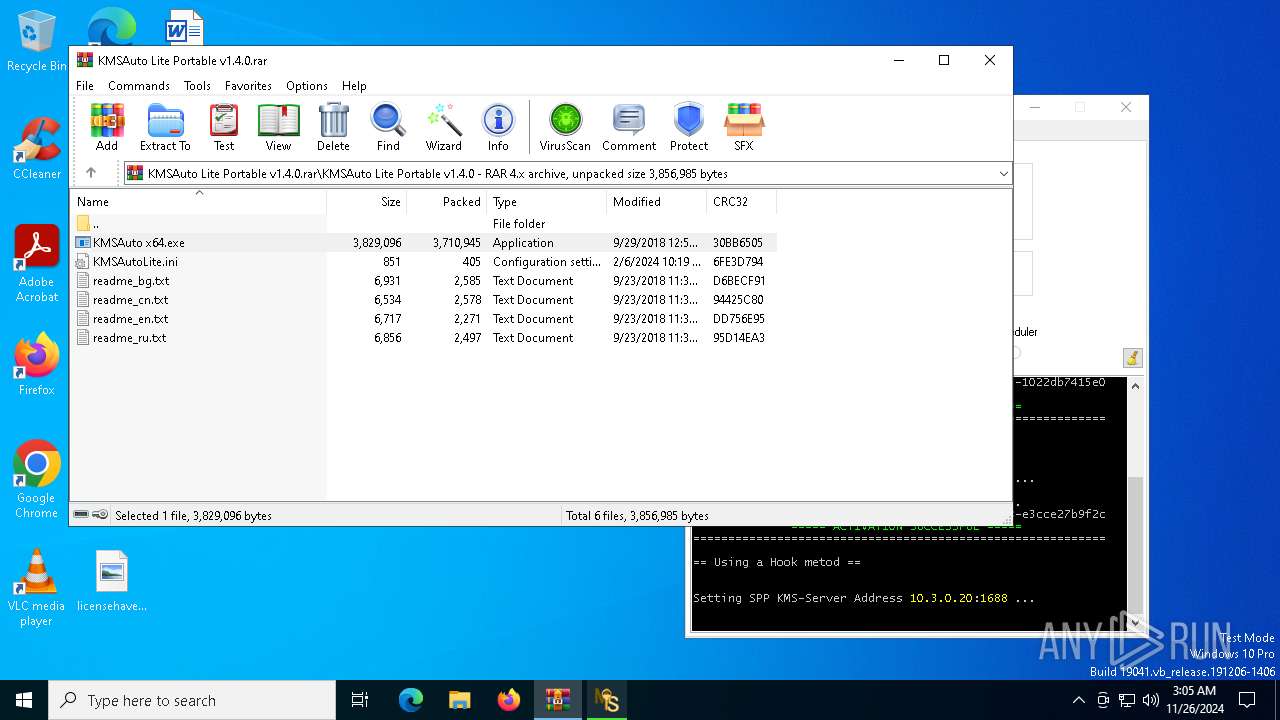The image size is (1280, 720).
Task: Go up one folder level arrow
Action: [91, 173]
